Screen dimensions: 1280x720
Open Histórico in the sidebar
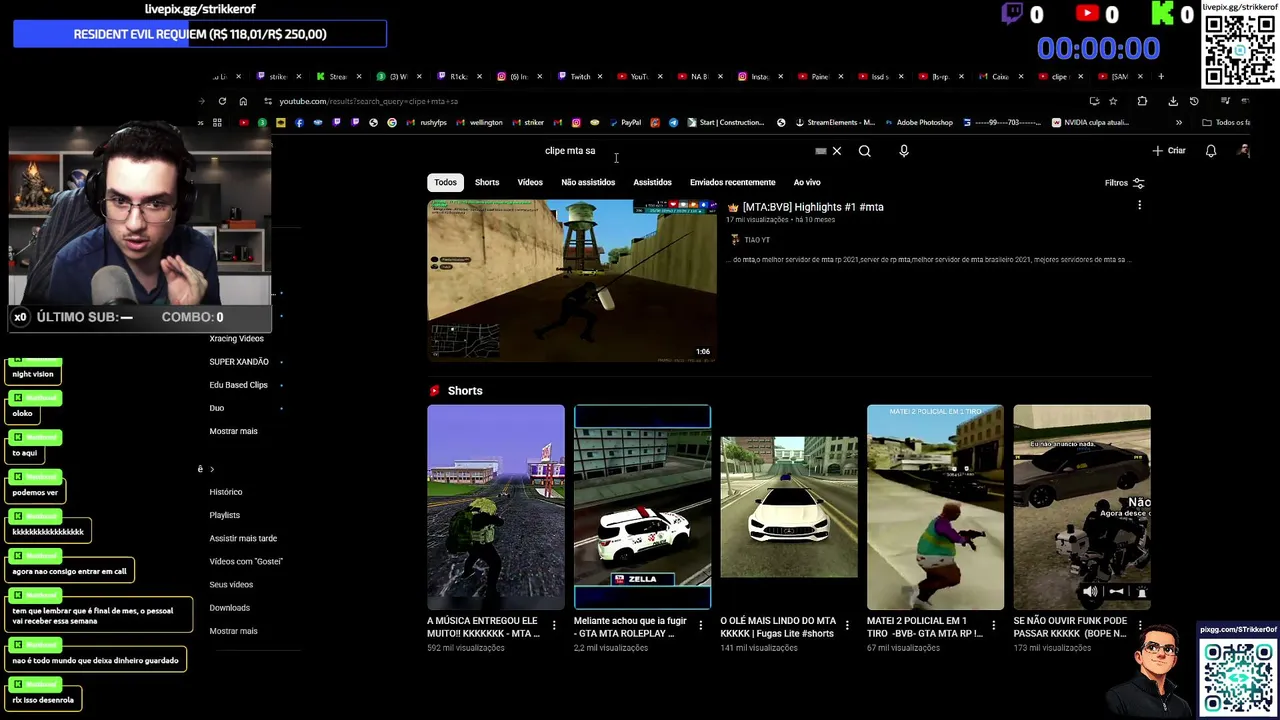(226, 492)
